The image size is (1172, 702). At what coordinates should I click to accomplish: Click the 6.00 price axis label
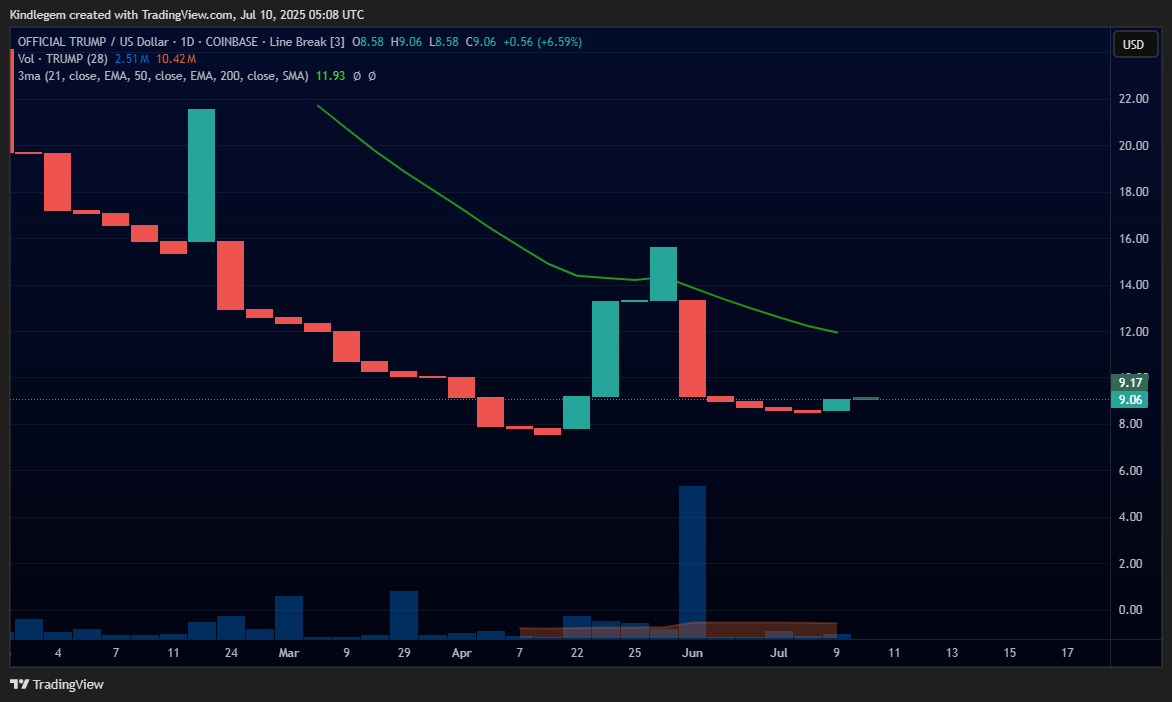[x=1130, y=470]
